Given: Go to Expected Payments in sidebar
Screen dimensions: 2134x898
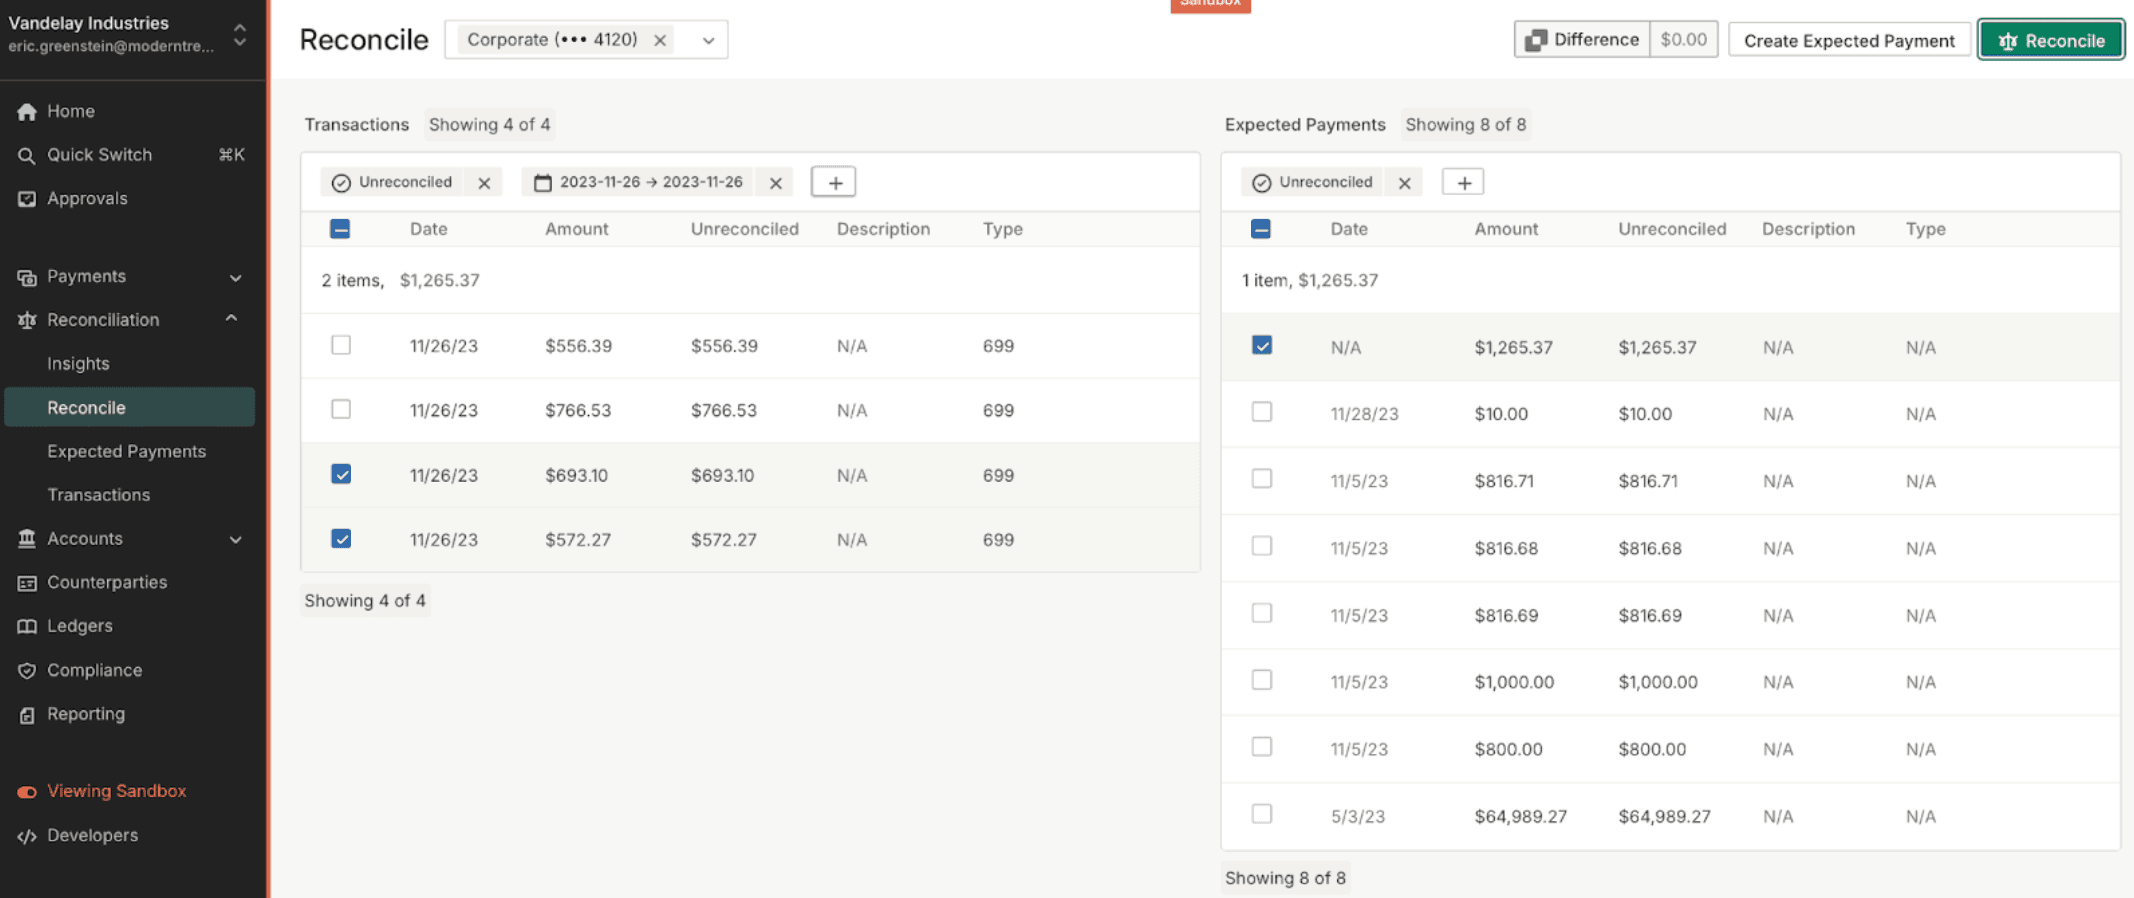Looking at the screenshot, I should pyautogui.click(x=126, y=452).
